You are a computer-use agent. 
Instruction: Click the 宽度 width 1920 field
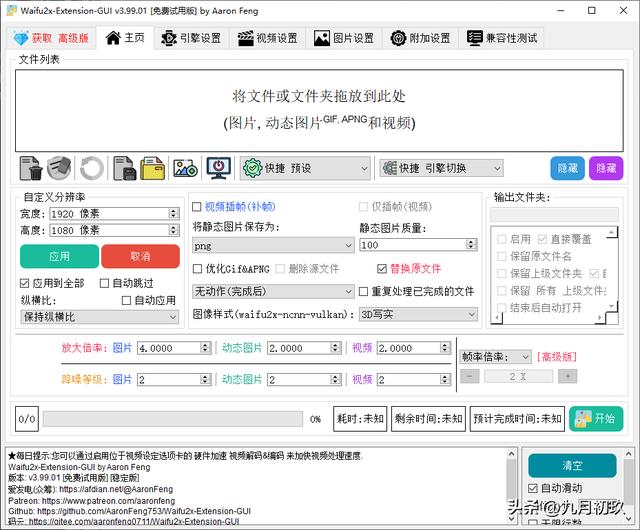point(114,214)
